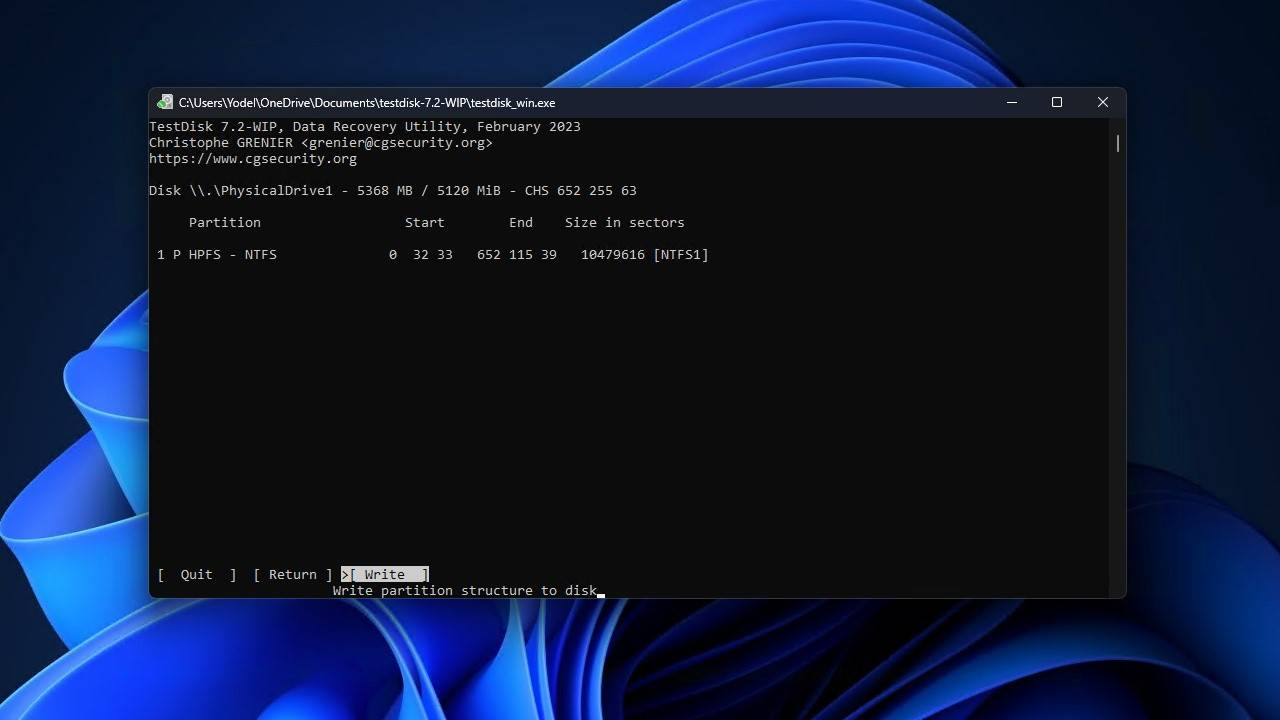Click the HPFS - NTFS partition row
Image resolution: width=1280 pixels, height=720 pixels.
(432, 255)
